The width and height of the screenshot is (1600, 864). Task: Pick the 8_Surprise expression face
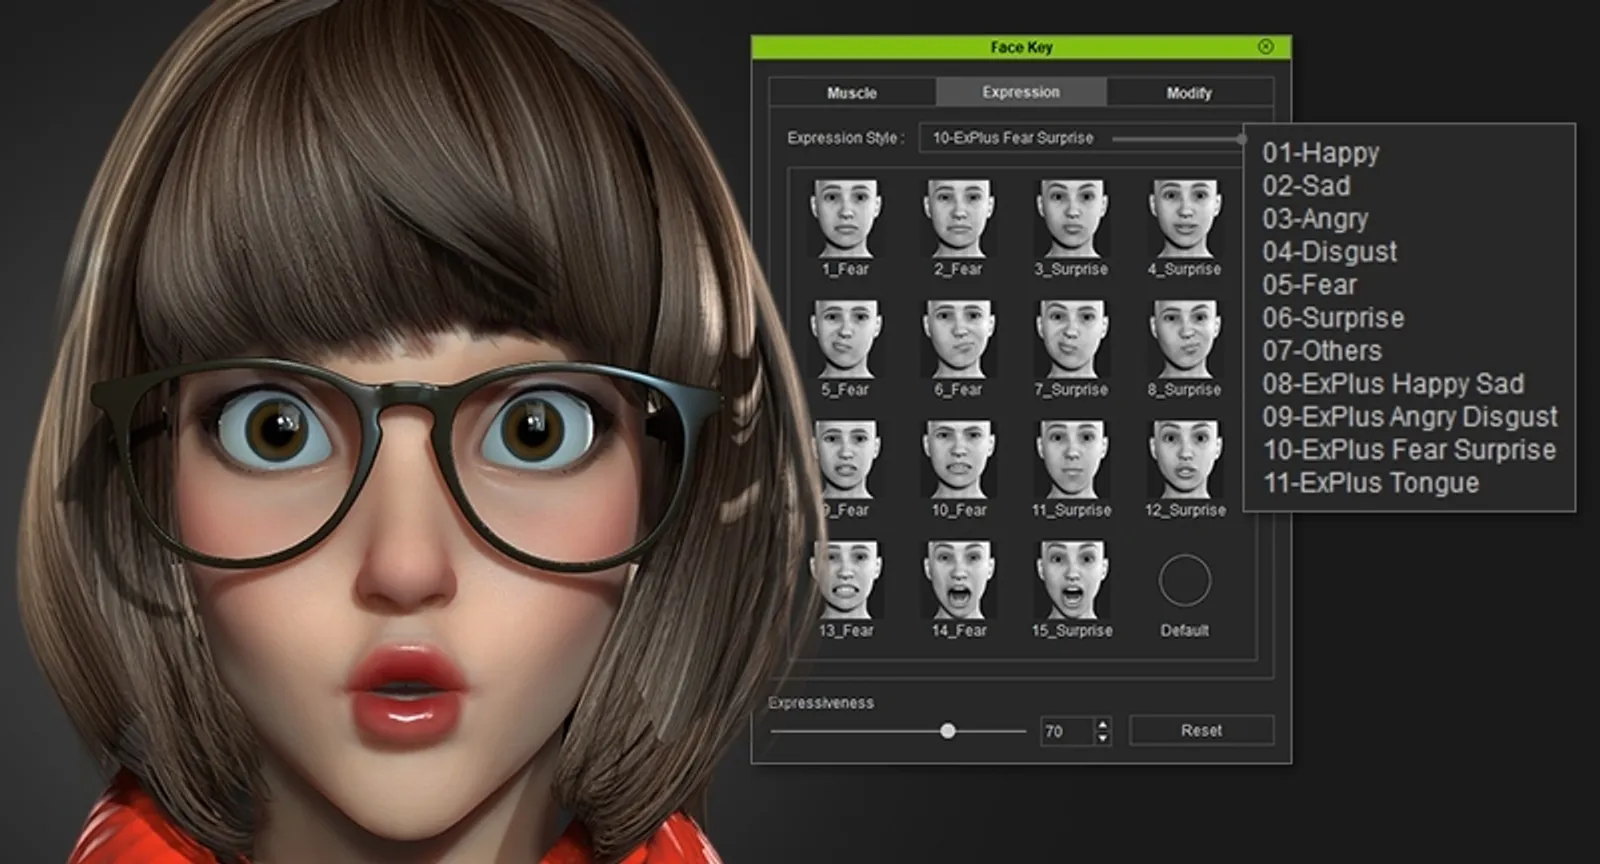pyautogui.click(x=1184, y=340)
